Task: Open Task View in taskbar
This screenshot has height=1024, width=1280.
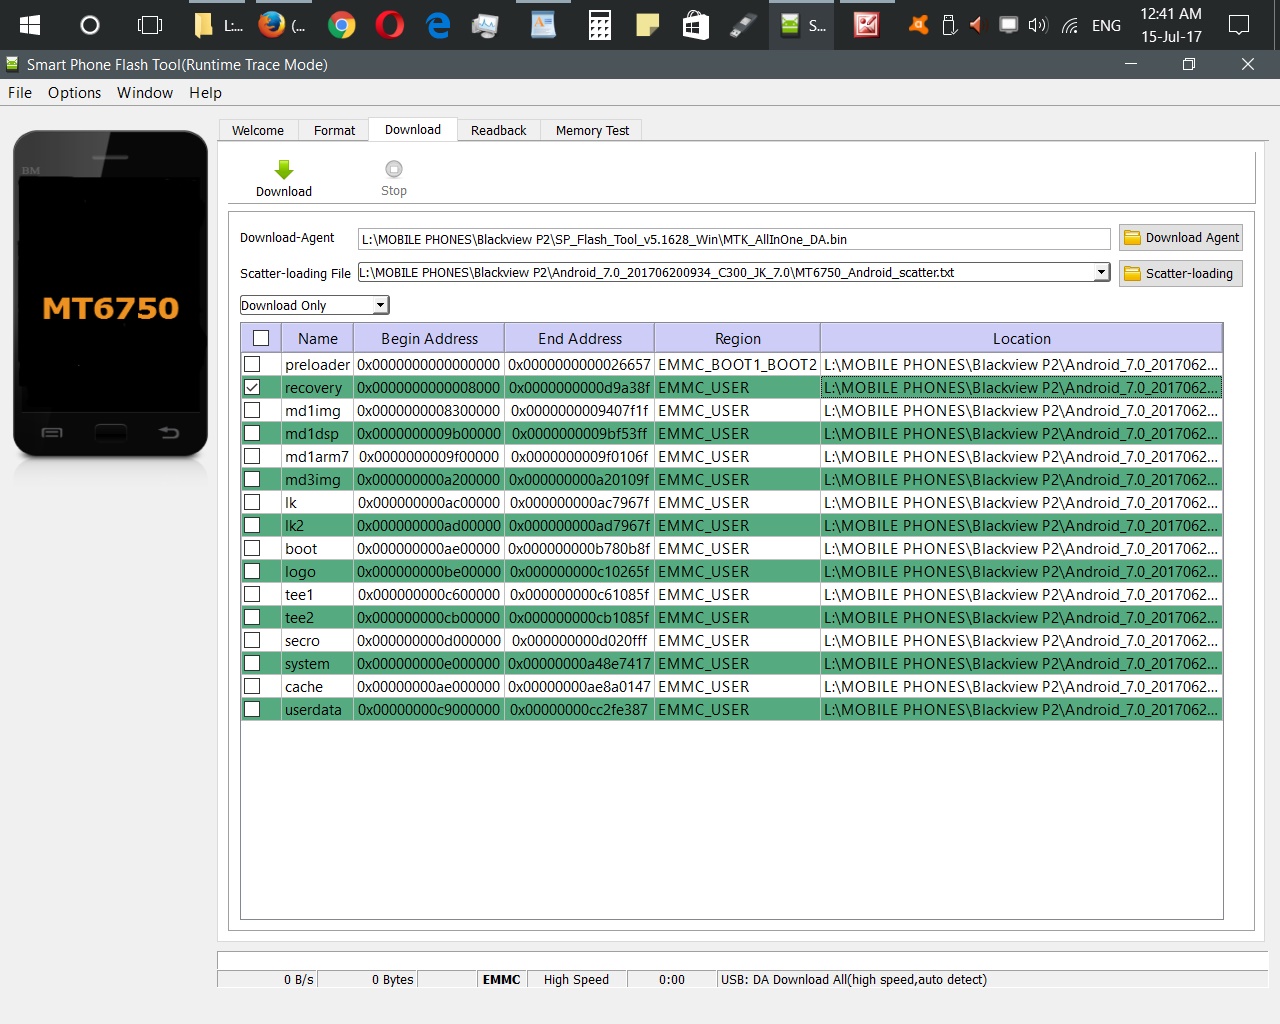Action: [x=150, y=25]
